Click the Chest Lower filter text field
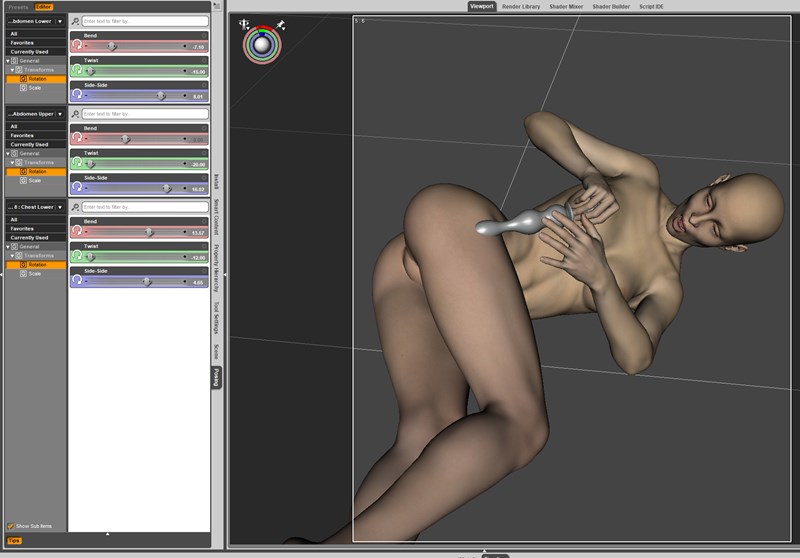The width and height of the screenshot is (800, 558). (x=145, y=207)
